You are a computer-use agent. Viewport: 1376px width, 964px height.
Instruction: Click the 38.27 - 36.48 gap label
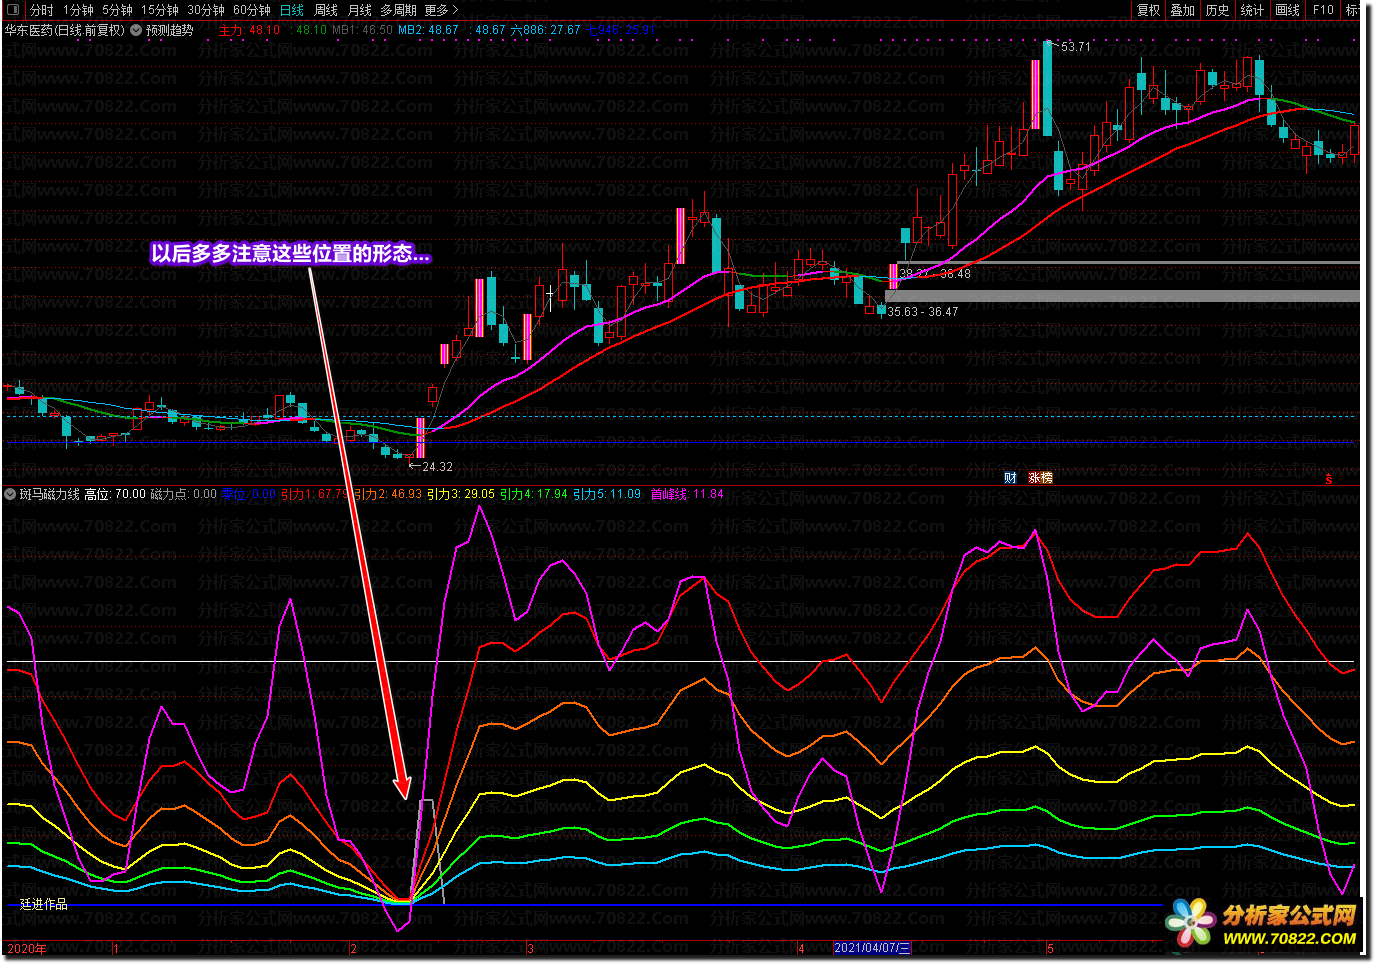point(935,274)
